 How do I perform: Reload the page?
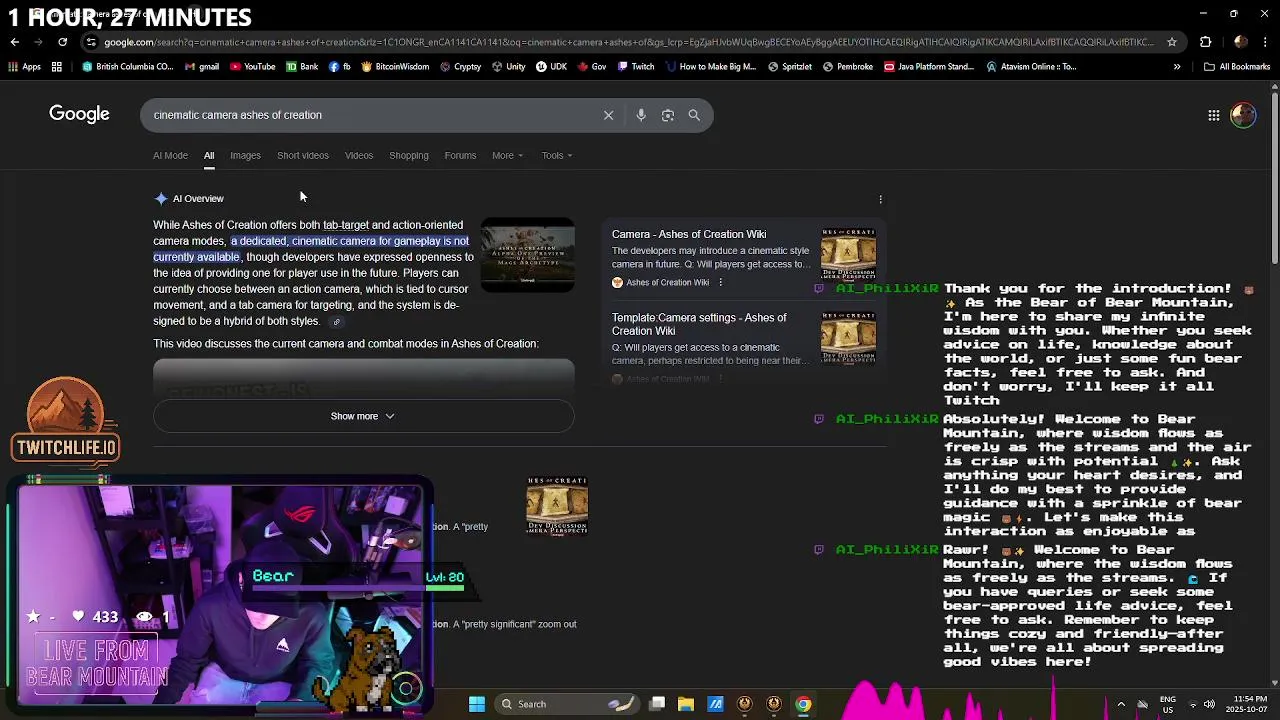click(62, 42)
